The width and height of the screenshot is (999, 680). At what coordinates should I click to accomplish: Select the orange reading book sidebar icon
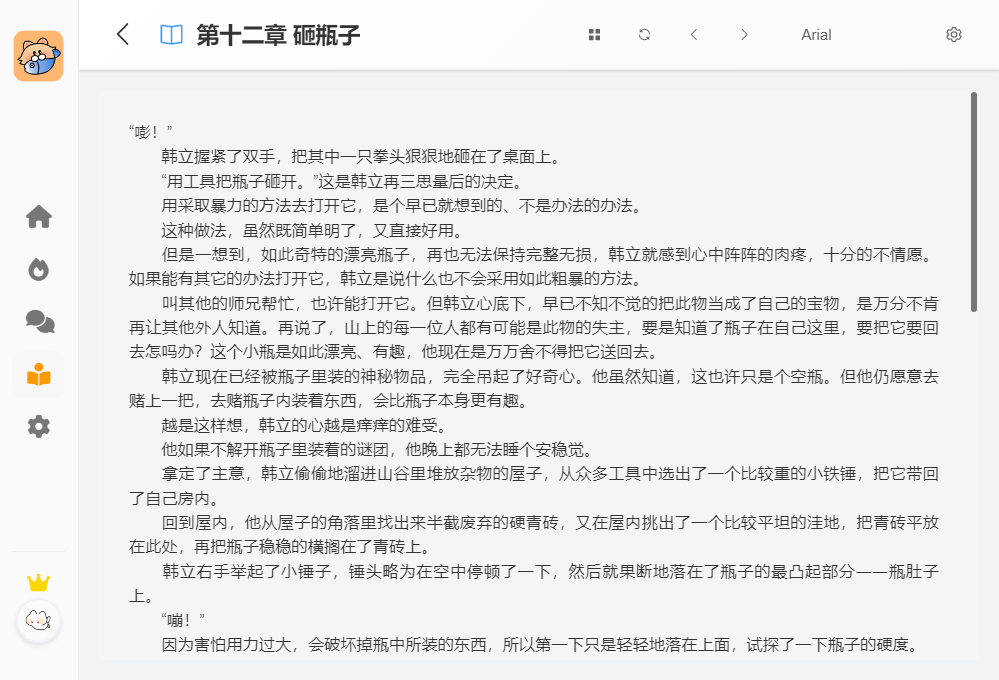(39, 375)
